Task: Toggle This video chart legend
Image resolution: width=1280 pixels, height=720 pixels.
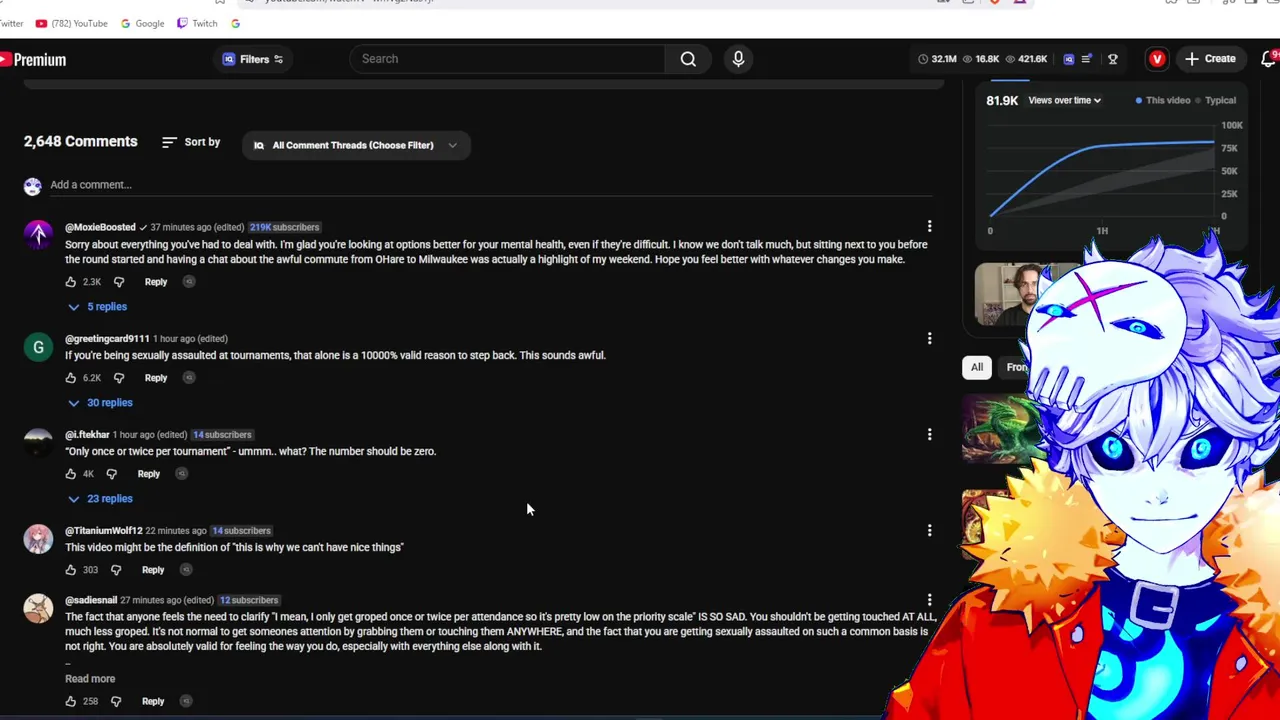Action: pos(1163,101)
